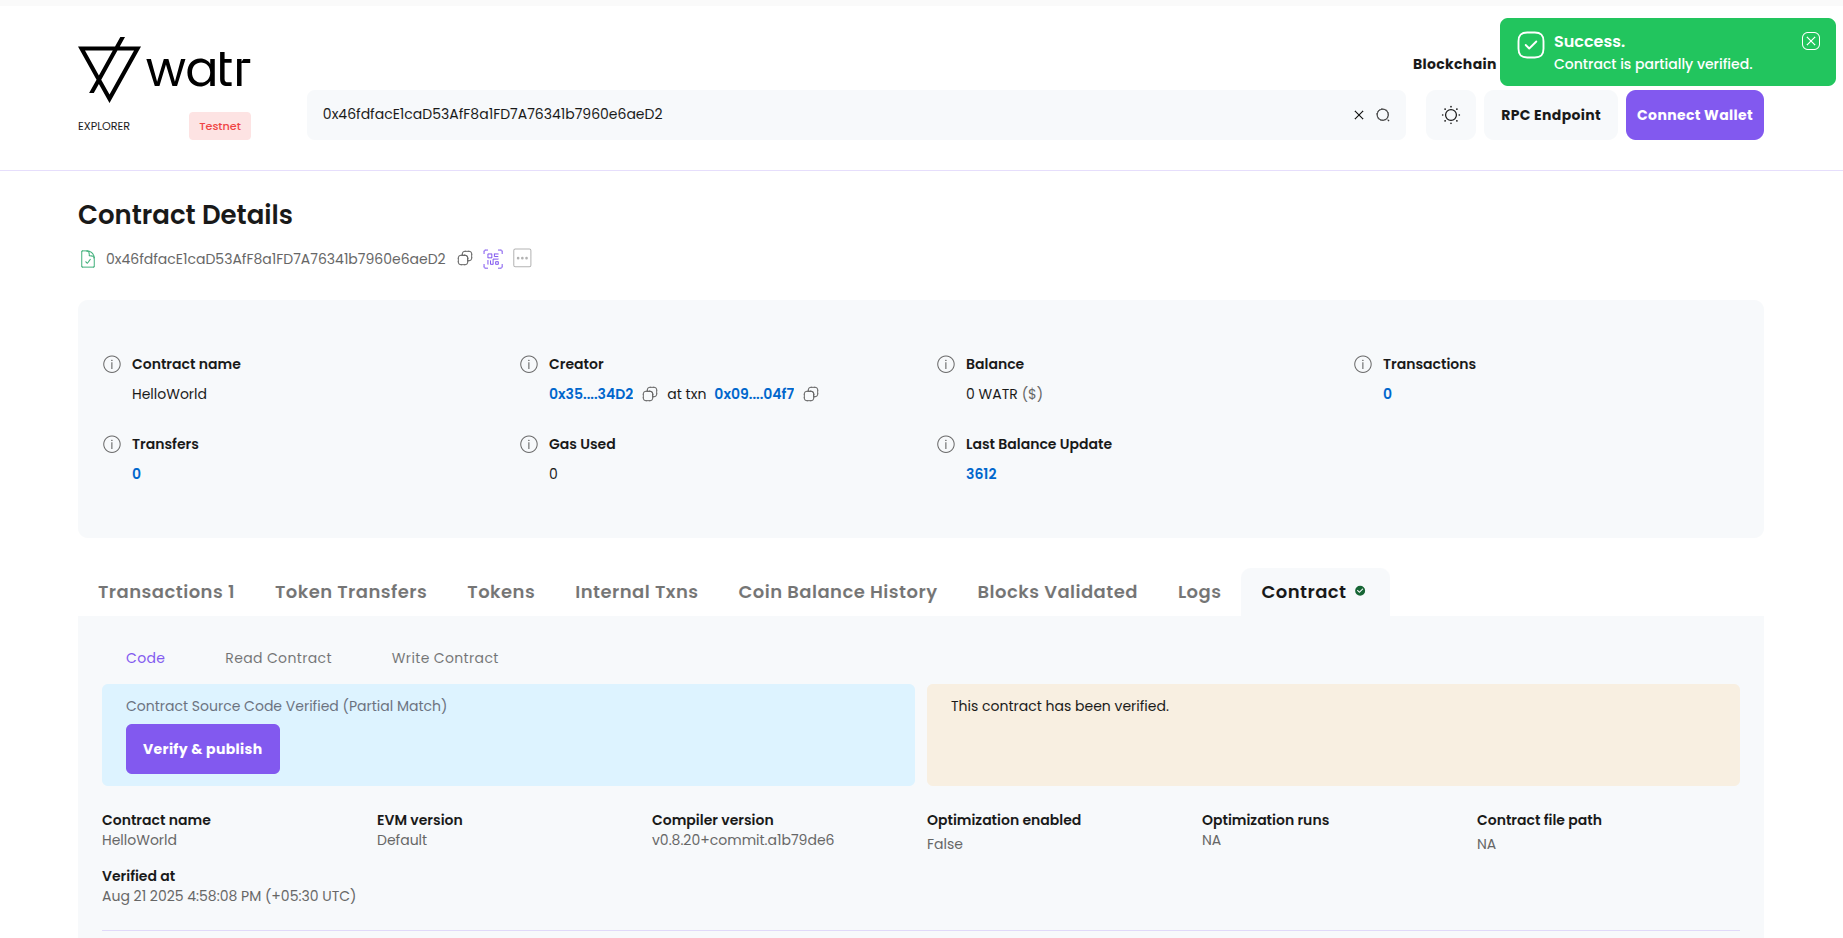The image size is (1843, 938).
Task: Open the Blockchain menu
Action: click(x=1453, y=64)
